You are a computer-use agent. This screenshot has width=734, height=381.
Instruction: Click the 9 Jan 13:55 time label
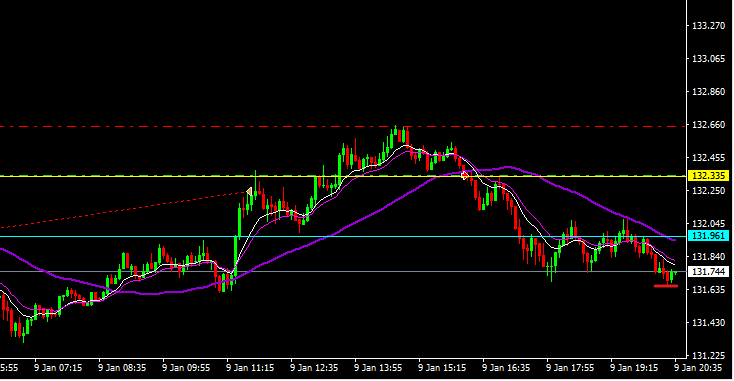(x=378, y=368)
